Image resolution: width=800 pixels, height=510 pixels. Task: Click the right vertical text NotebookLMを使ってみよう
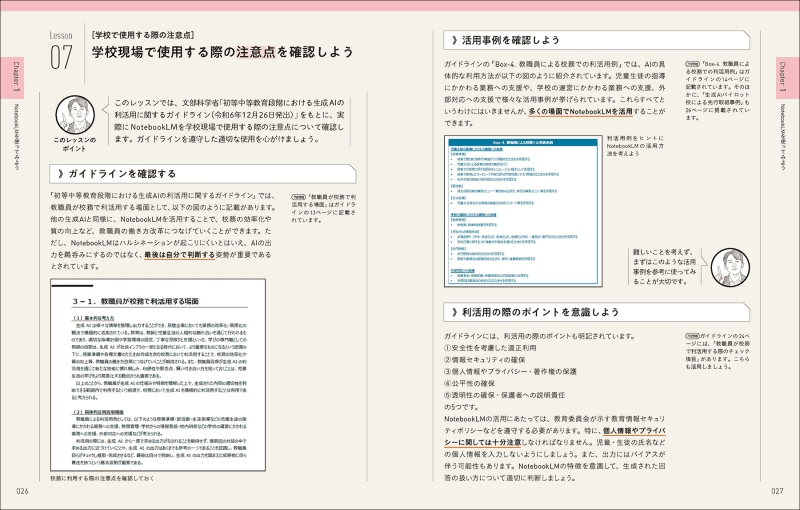tap(783, 137)
